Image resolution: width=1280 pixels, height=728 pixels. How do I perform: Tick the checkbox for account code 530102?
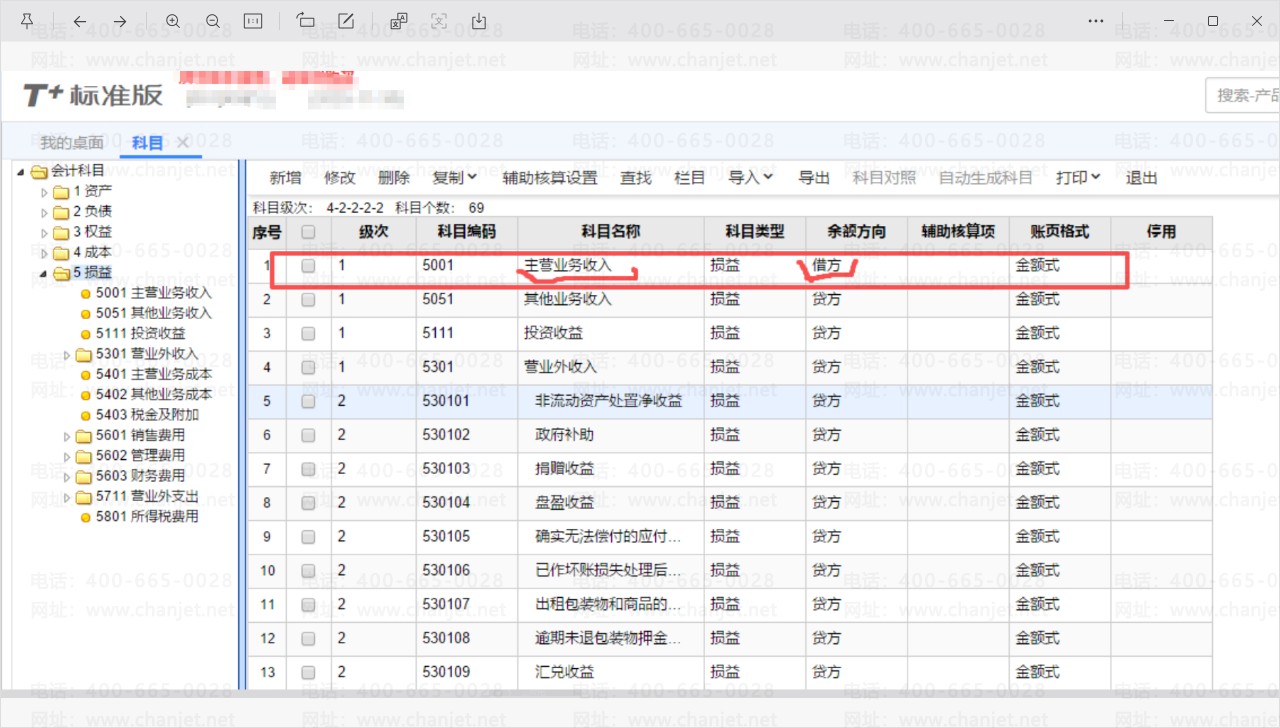coord(308,435)
